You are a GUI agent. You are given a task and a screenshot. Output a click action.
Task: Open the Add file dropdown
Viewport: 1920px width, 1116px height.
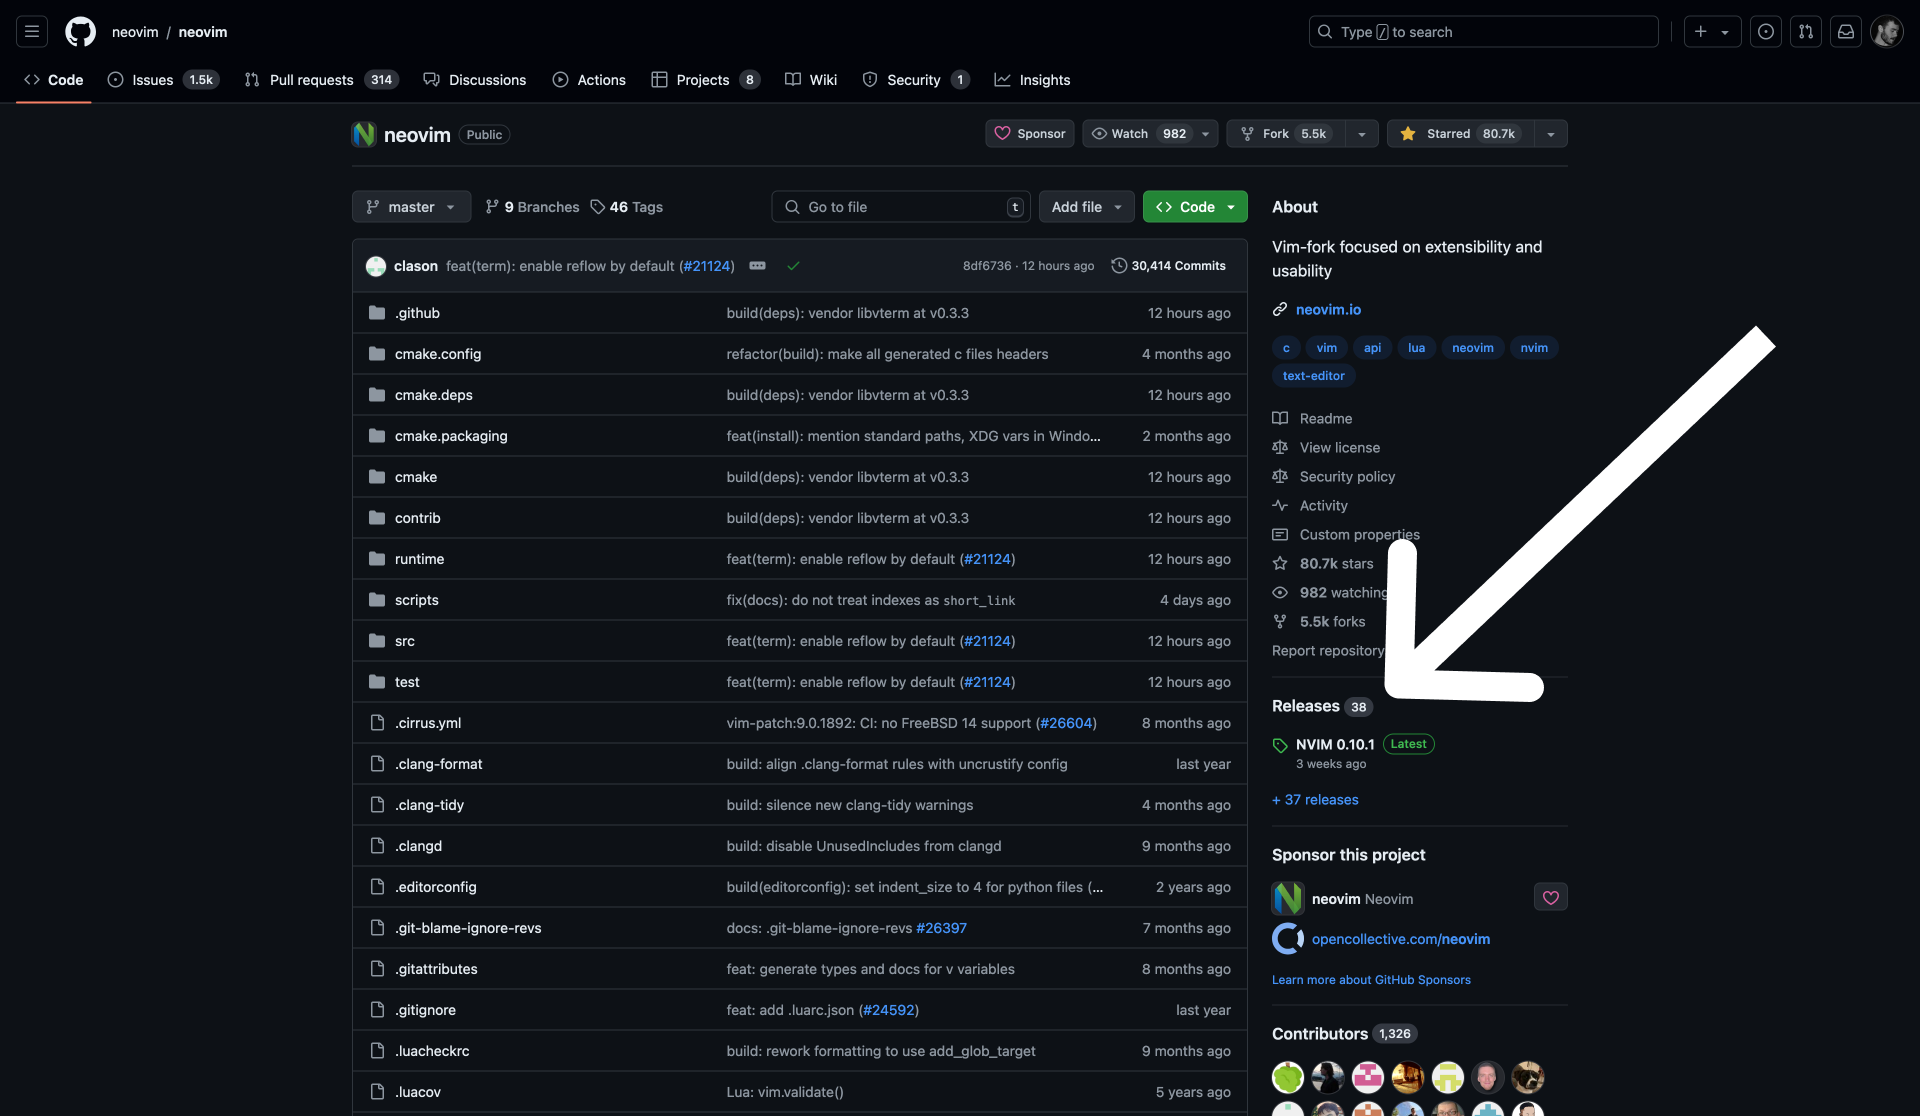(x=1087, y=207)
